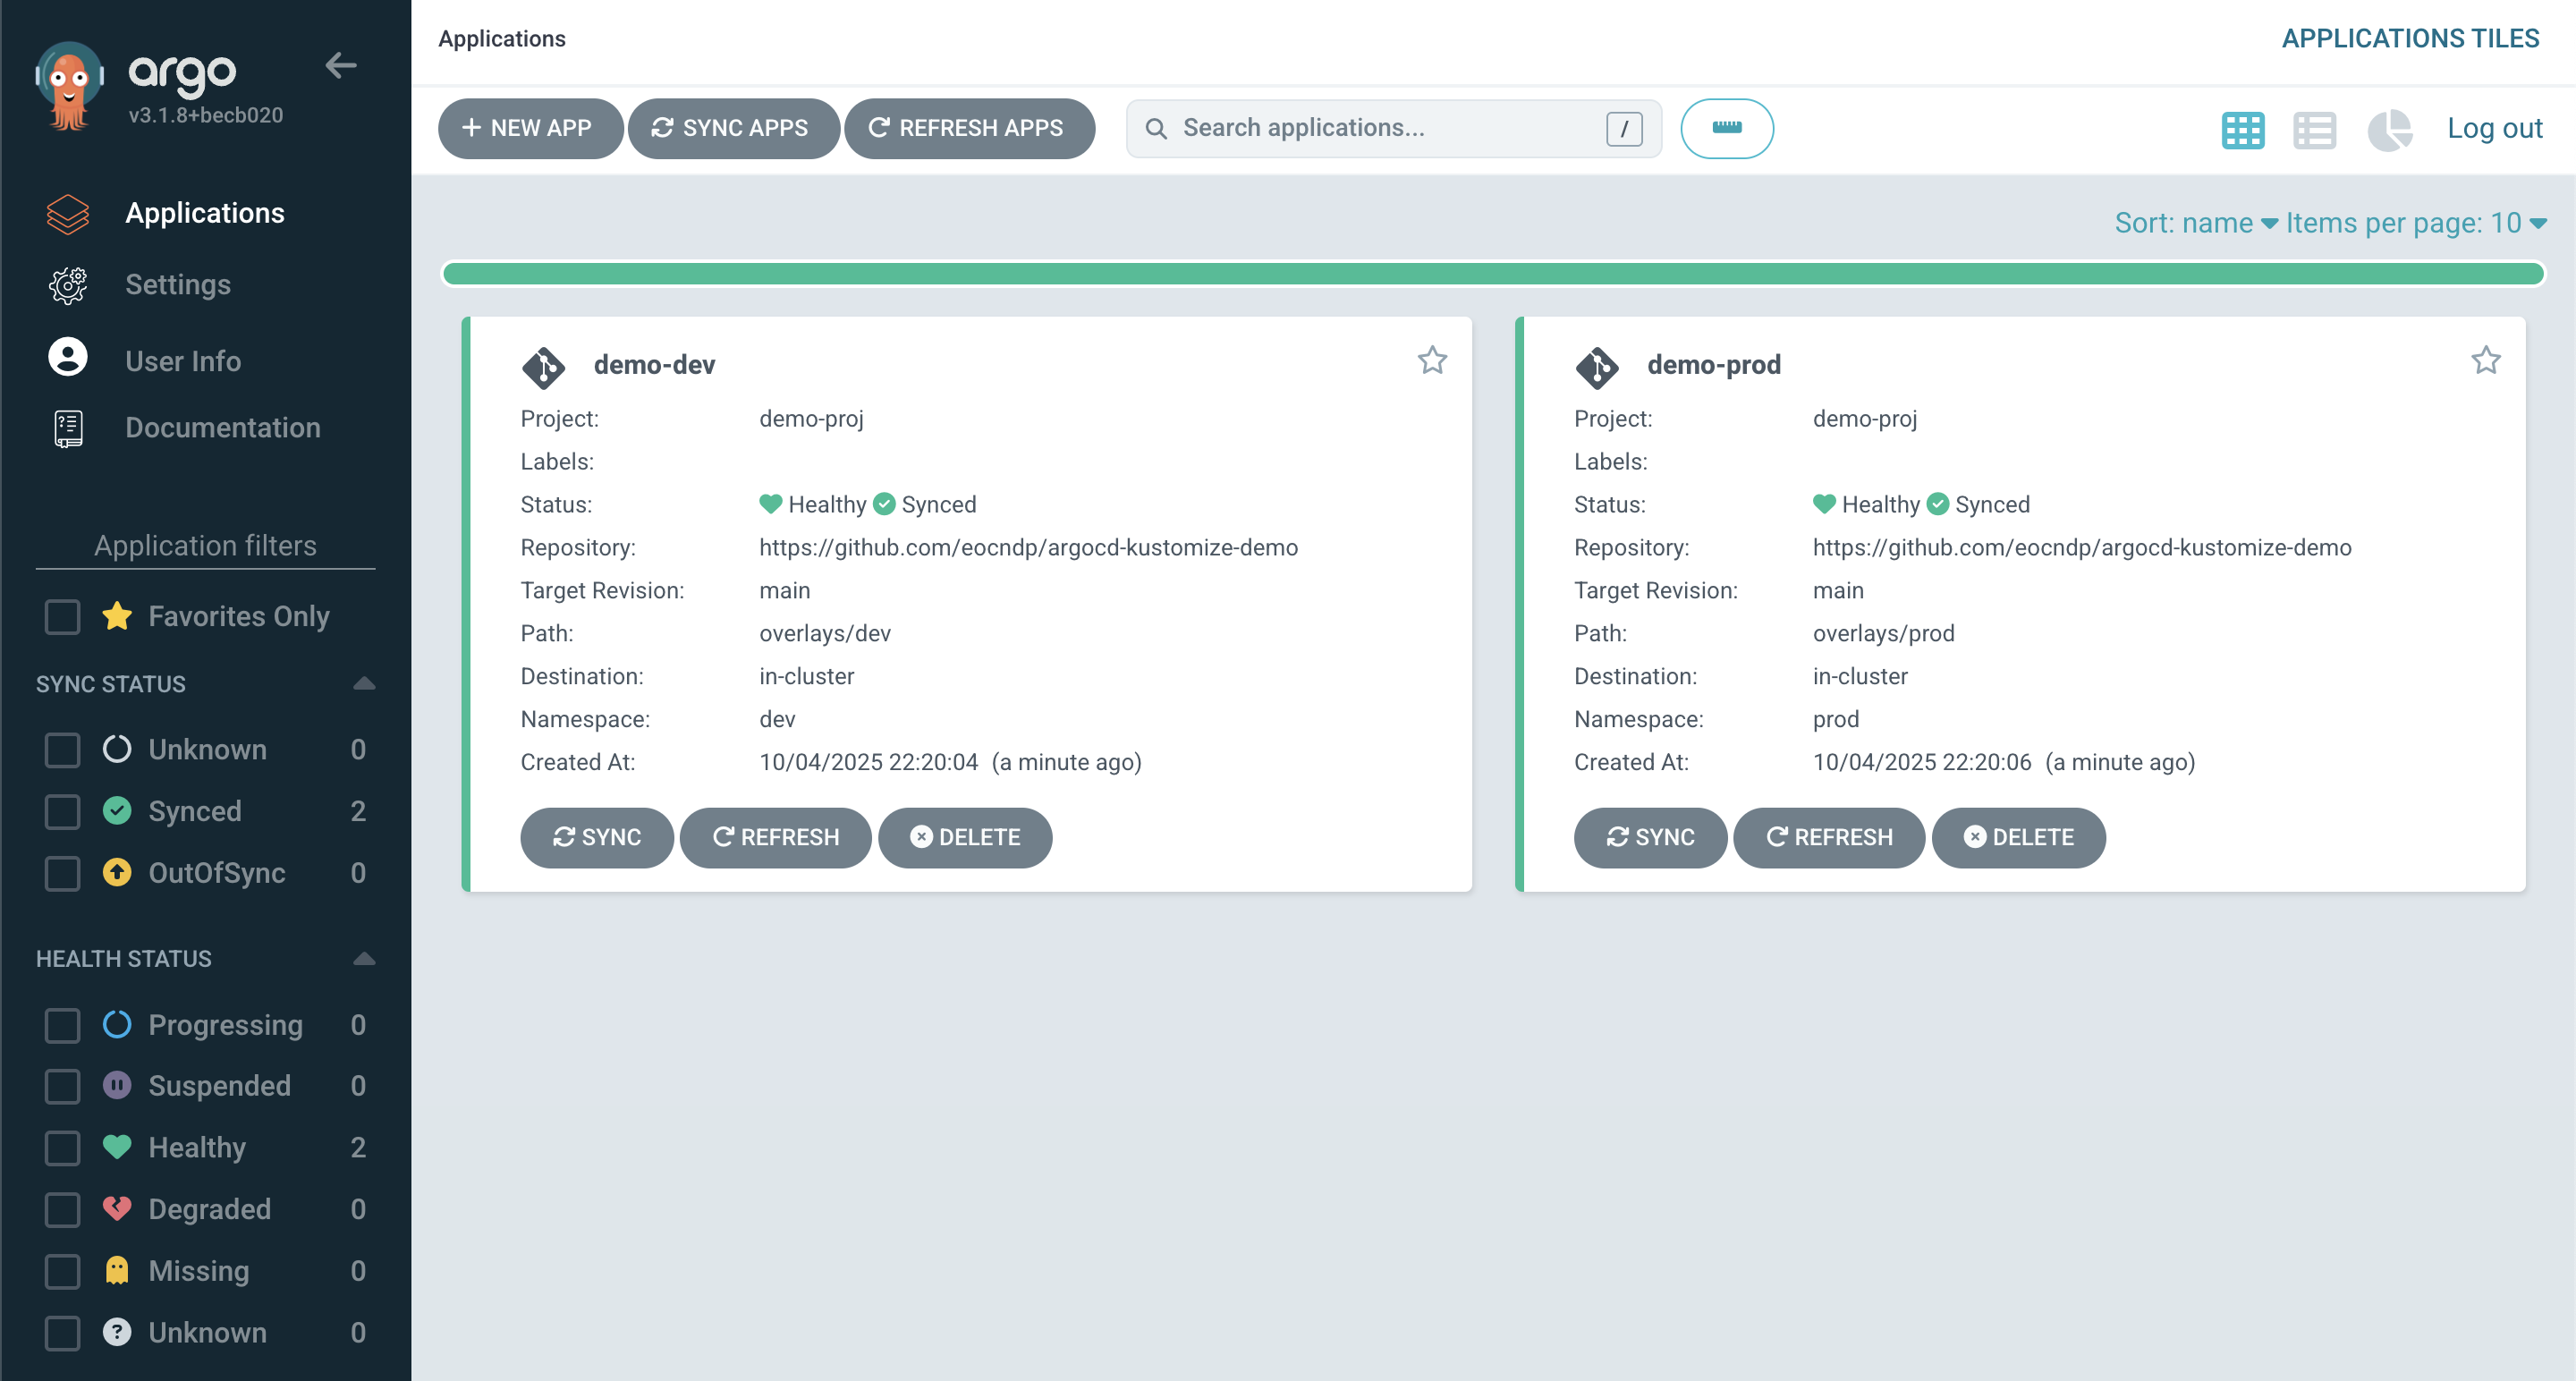Favorite the demo-dev application with star

click(1432, 360)
